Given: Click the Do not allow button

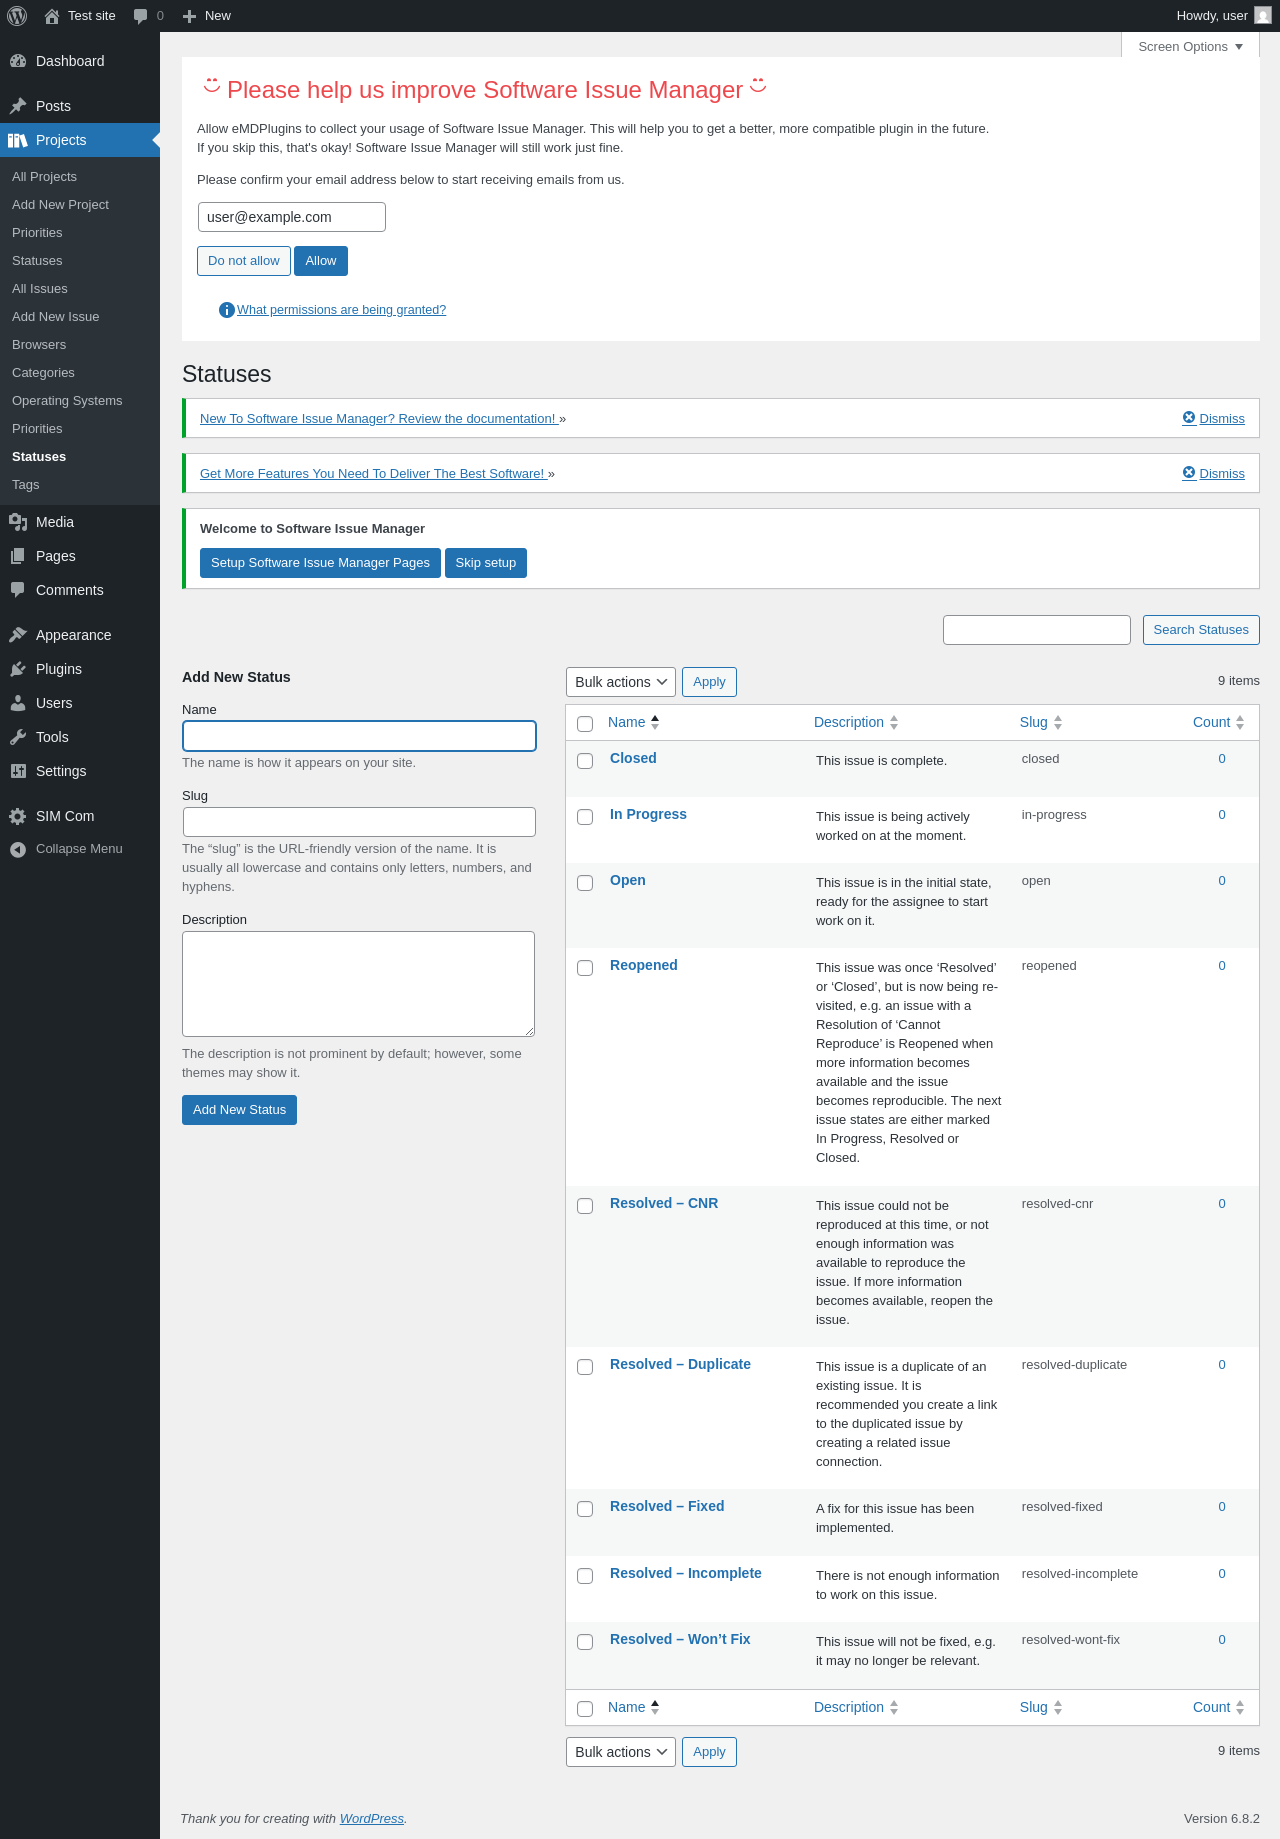Looking at the screenshot, I should click(x=244, y=261).
